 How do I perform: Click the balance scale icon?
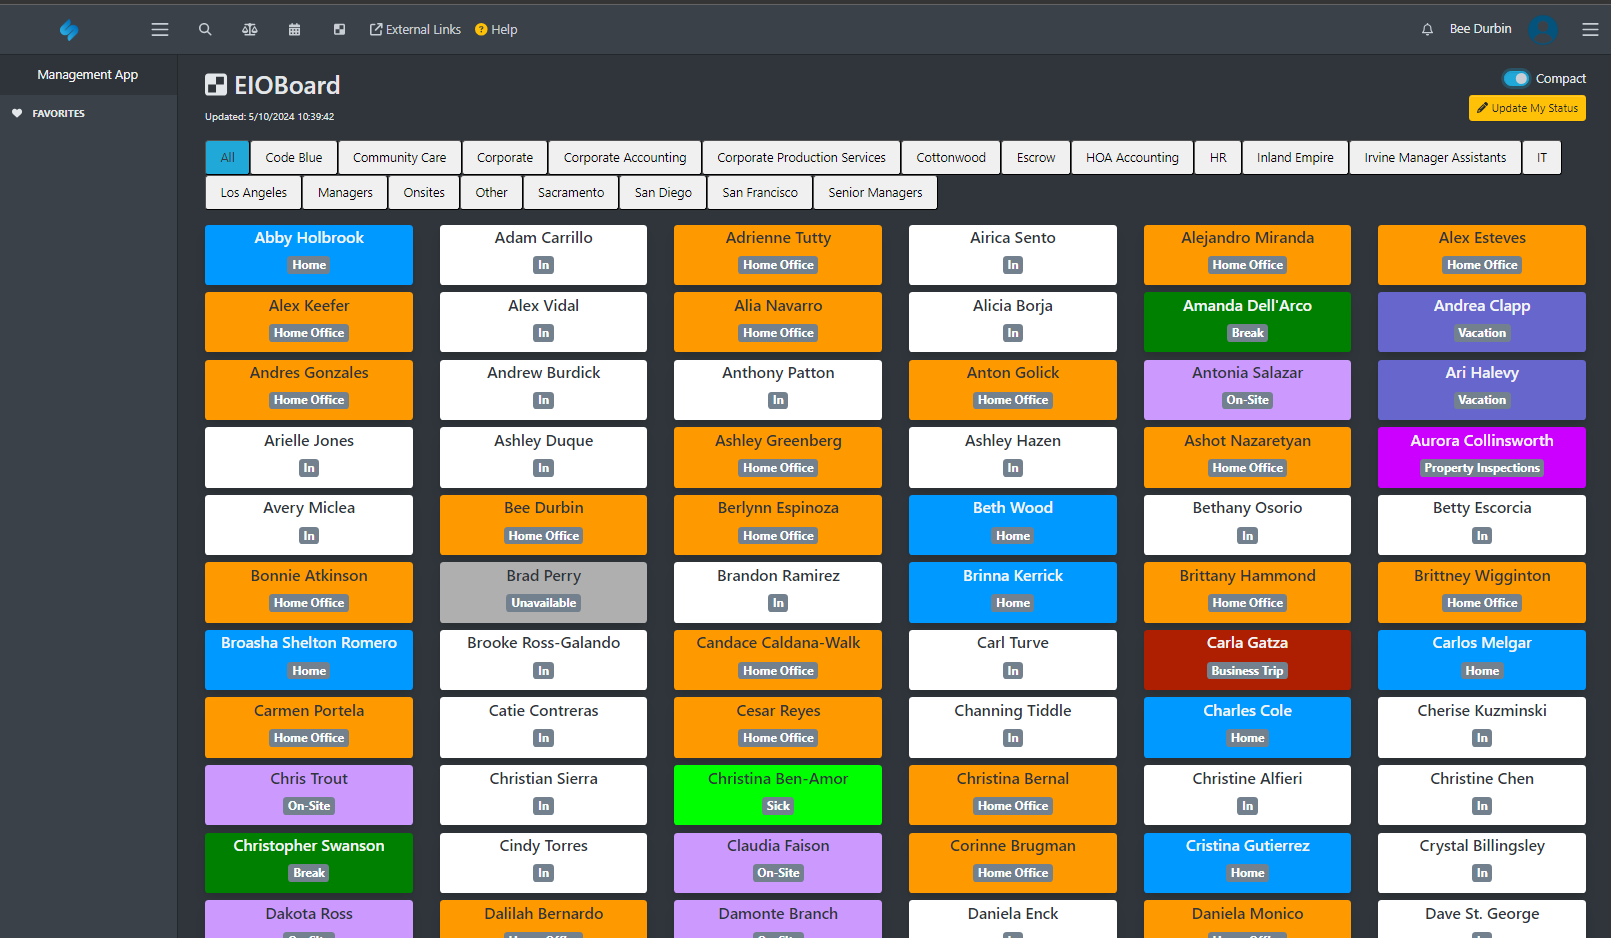click(250, 30)
